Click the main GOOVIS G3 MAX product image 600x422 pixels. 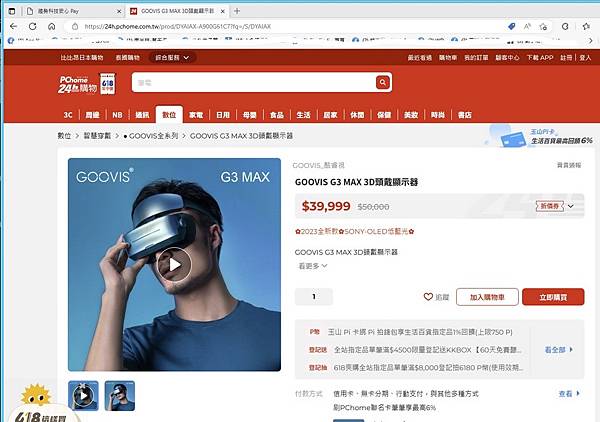coord(174,264)
